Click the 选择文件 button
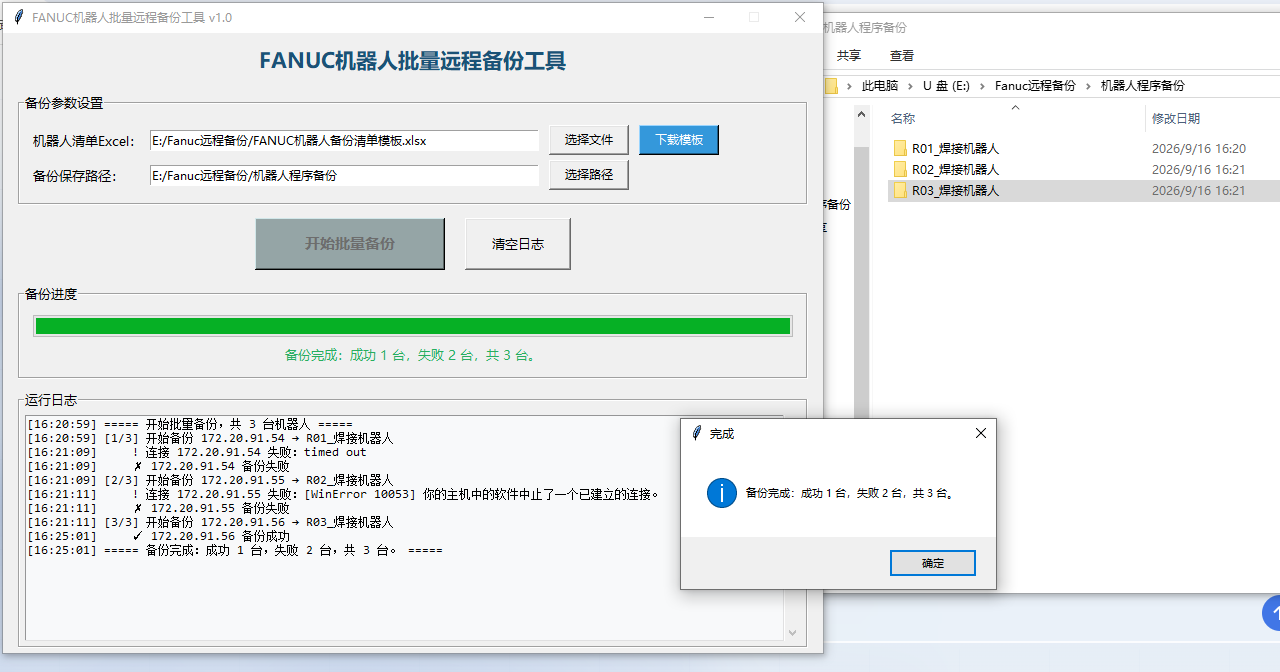Viewport: 1280px width, 672px height. (589, 140)
